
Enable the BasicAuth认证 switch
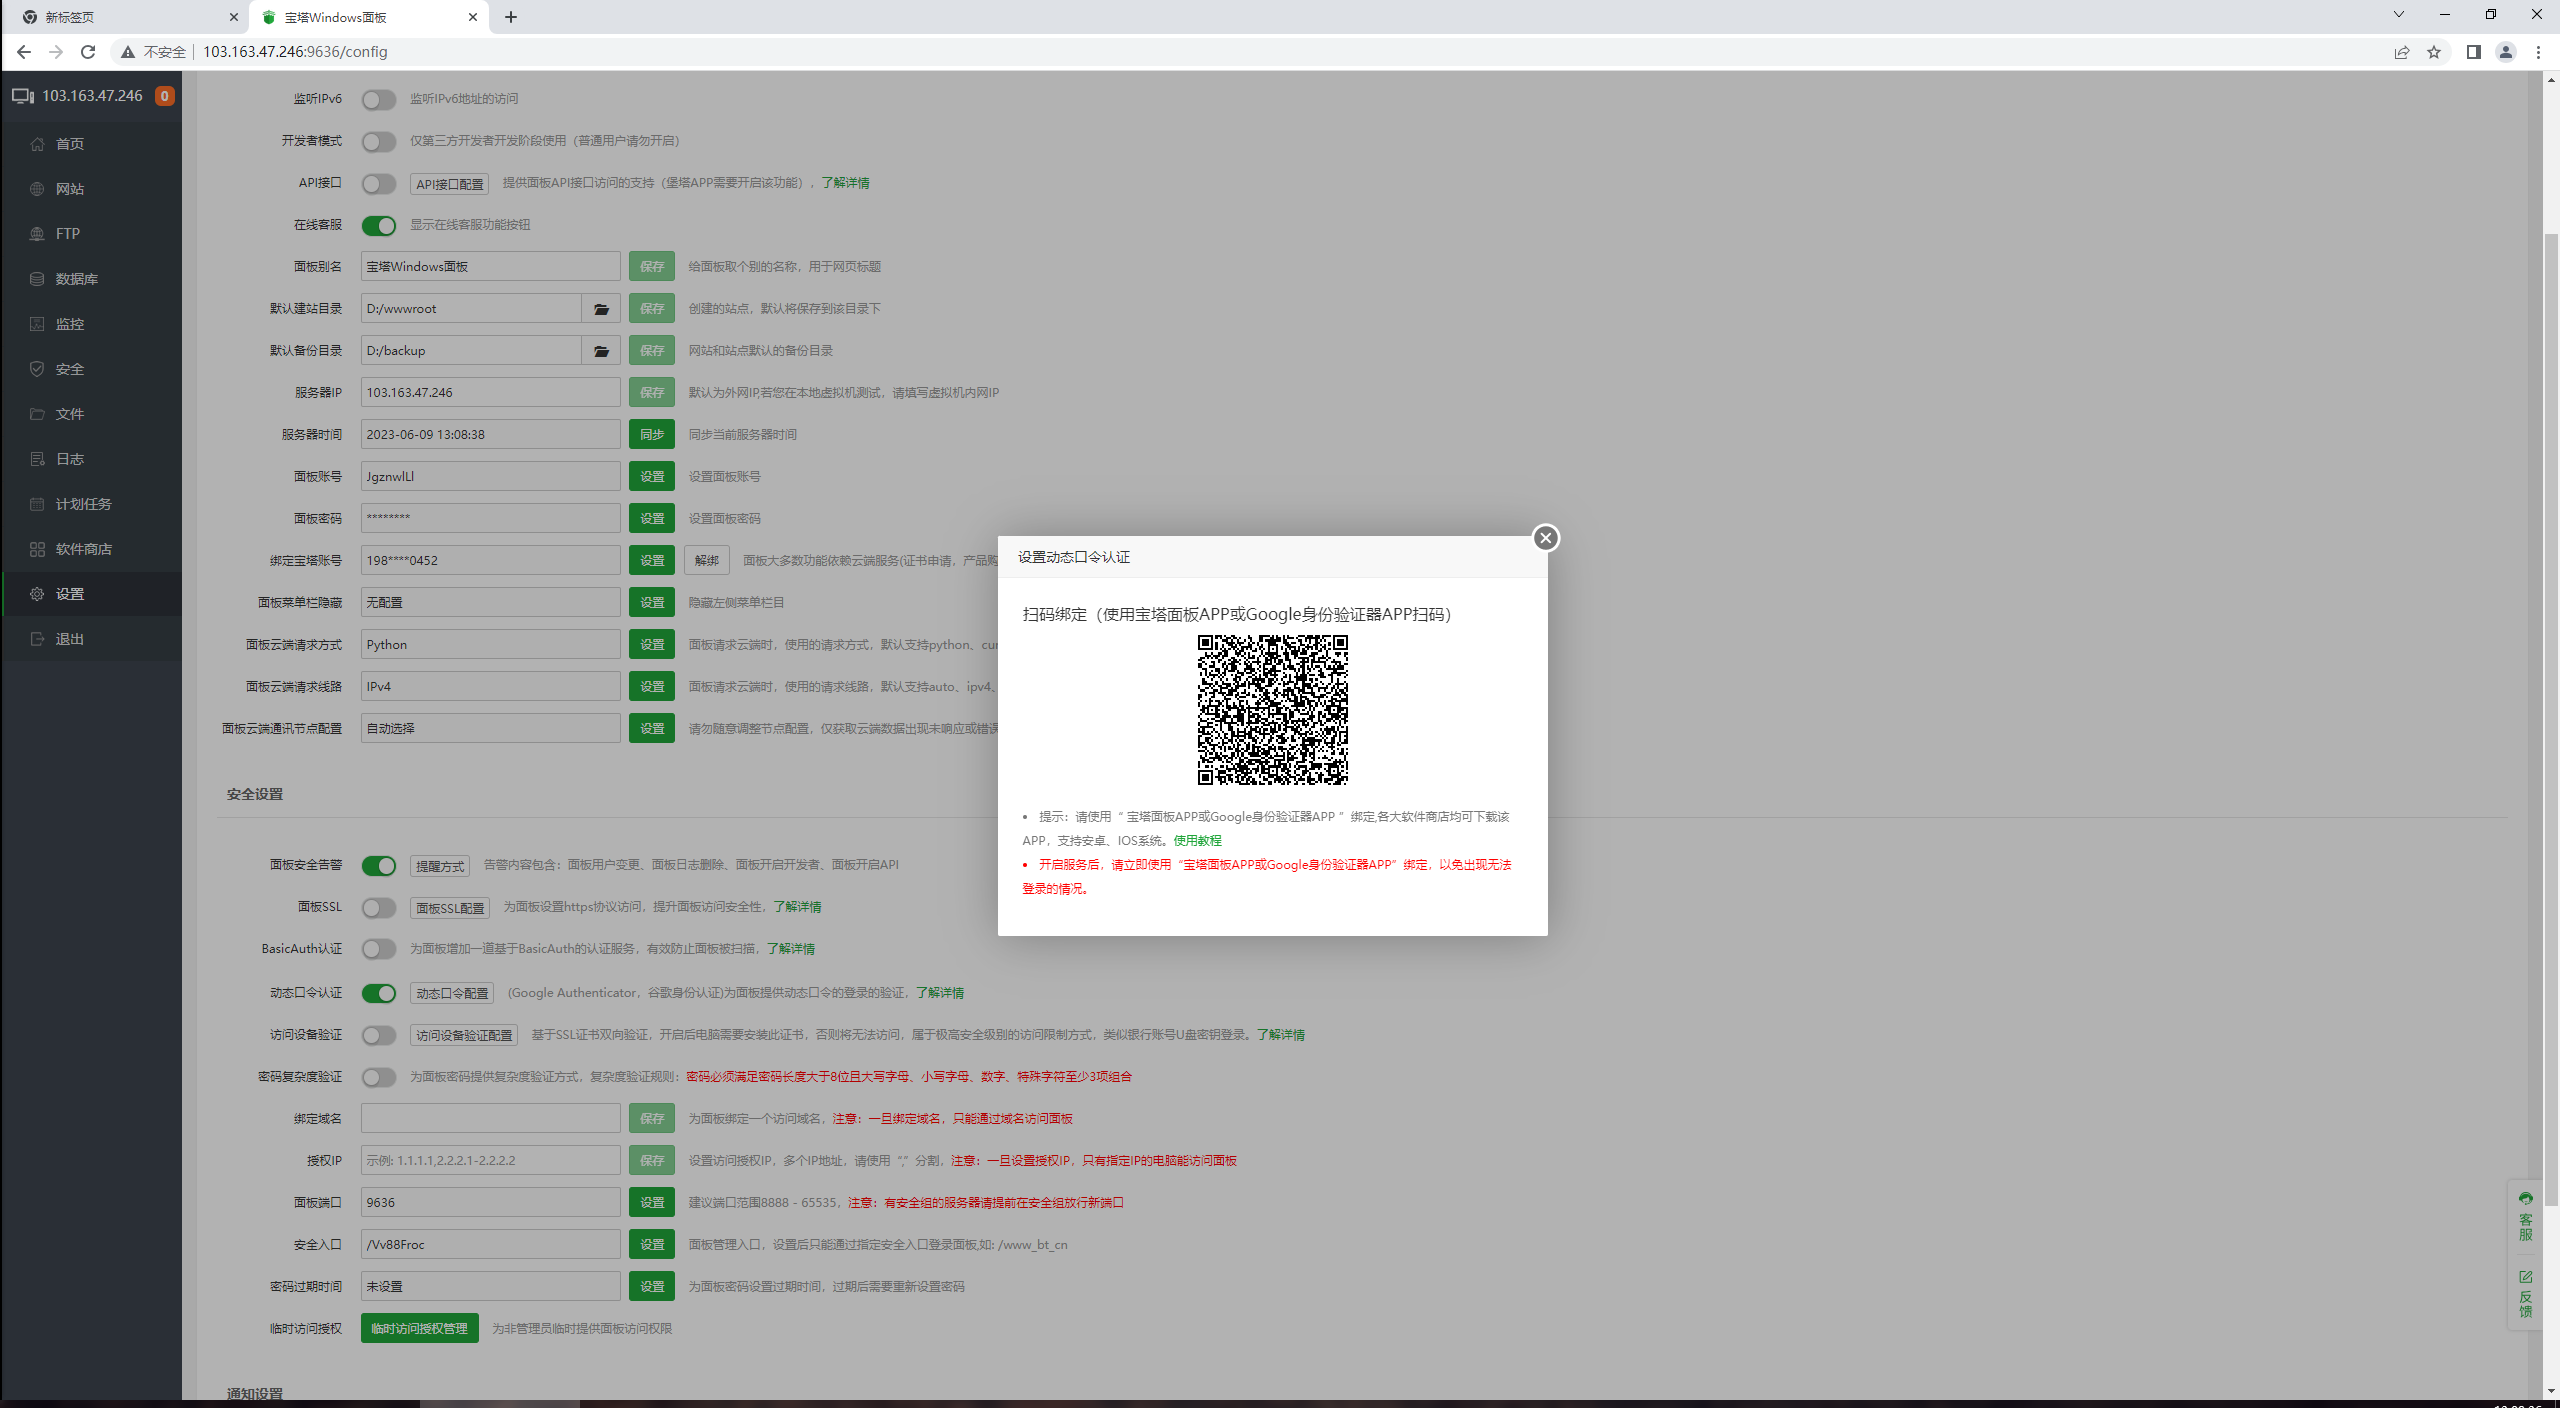pyautogui.click(x=379, y=949)
